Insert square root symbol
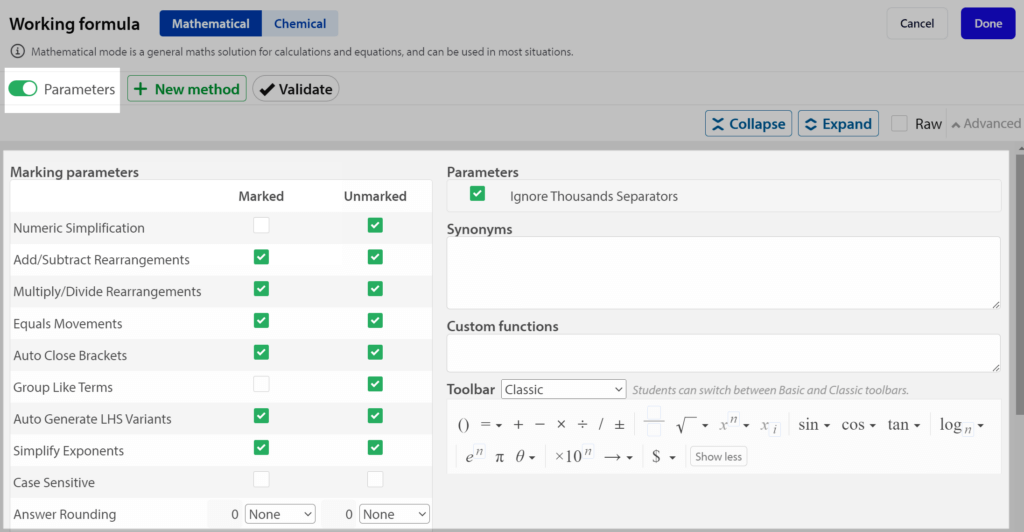Screen dimensions: 1024x532 click(x=686, y=425)
